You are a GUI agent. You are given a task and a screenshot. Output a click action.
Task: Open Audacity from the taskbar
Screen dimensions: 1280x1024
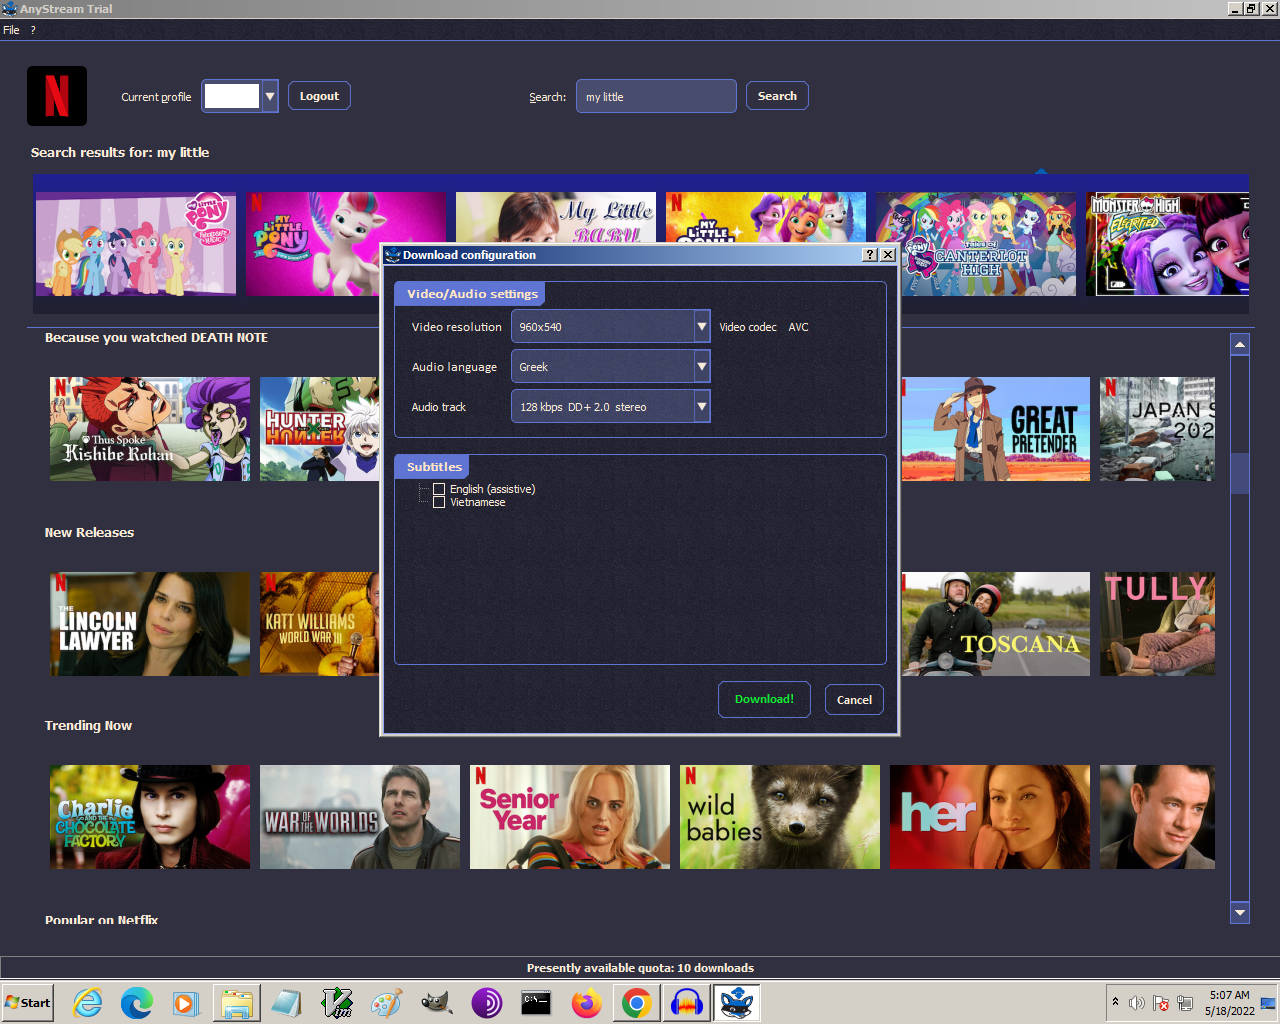pyautogui.click(x=687, y=1002)
